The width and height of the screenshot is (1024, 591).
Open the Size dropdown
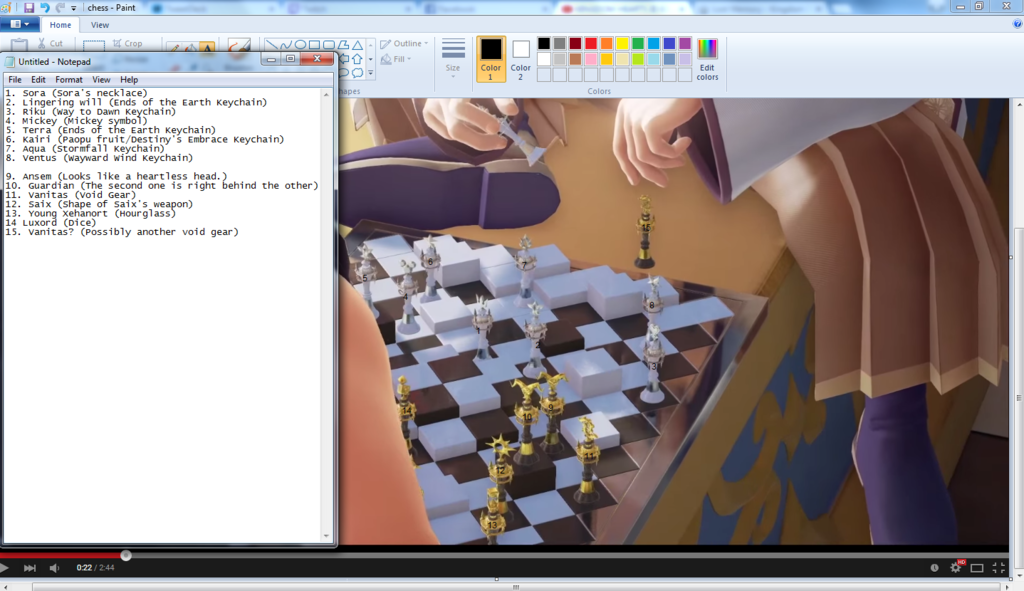453,59
